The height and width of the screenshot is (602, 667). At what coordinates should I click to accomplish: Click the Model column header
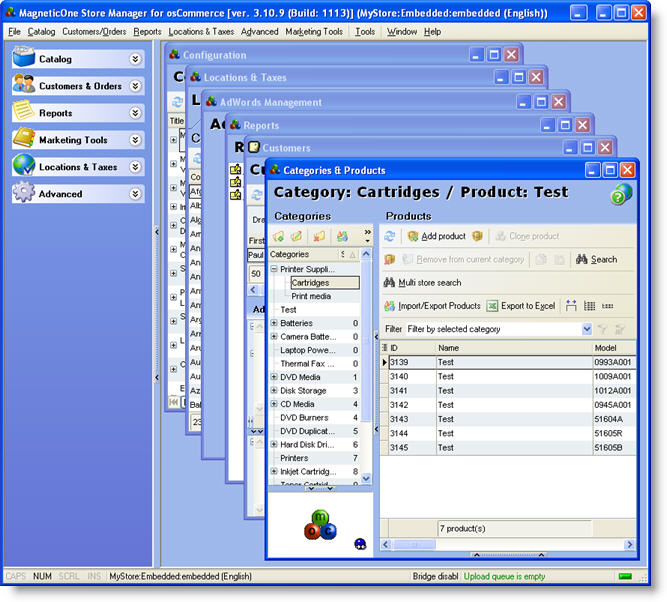(614, 348)
